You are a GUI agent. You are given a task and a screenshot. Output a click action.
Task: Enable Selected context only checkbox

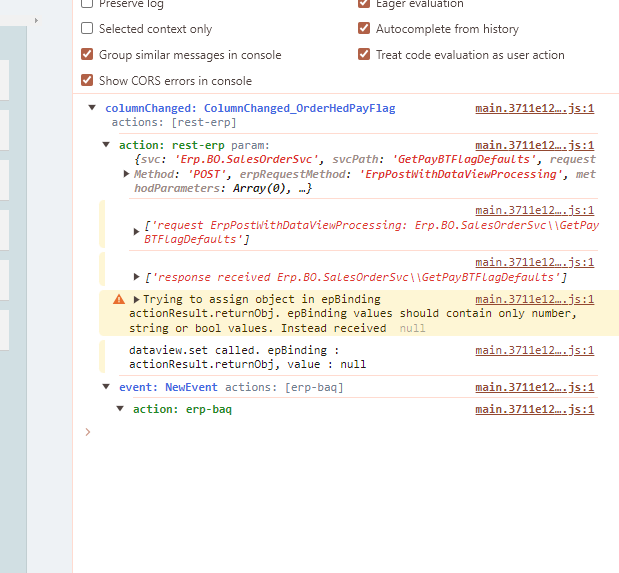(87, 28)
